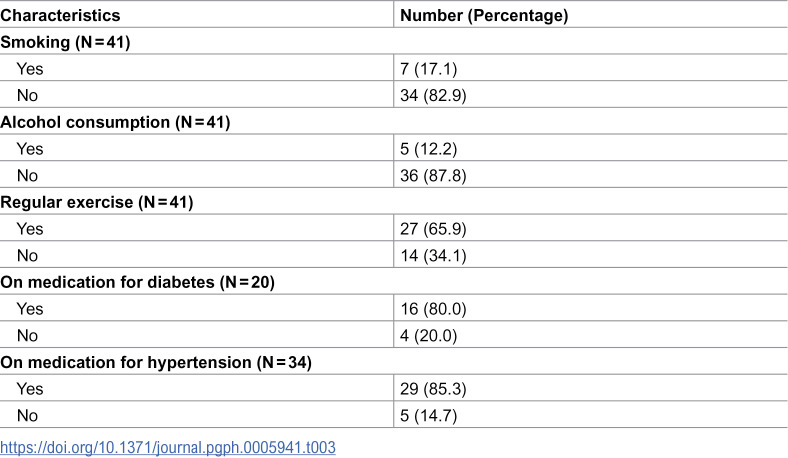788x458 pixels.
Task: Click the 16 (80.0) diabetes medication value
Action: pos(433,308)
